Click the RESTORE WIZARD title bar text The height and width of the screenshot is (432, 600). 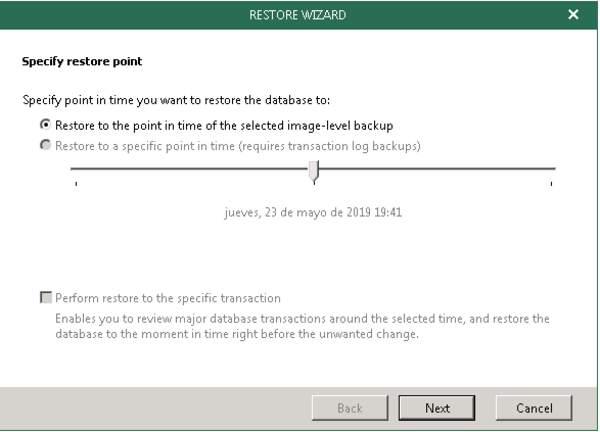299,15
